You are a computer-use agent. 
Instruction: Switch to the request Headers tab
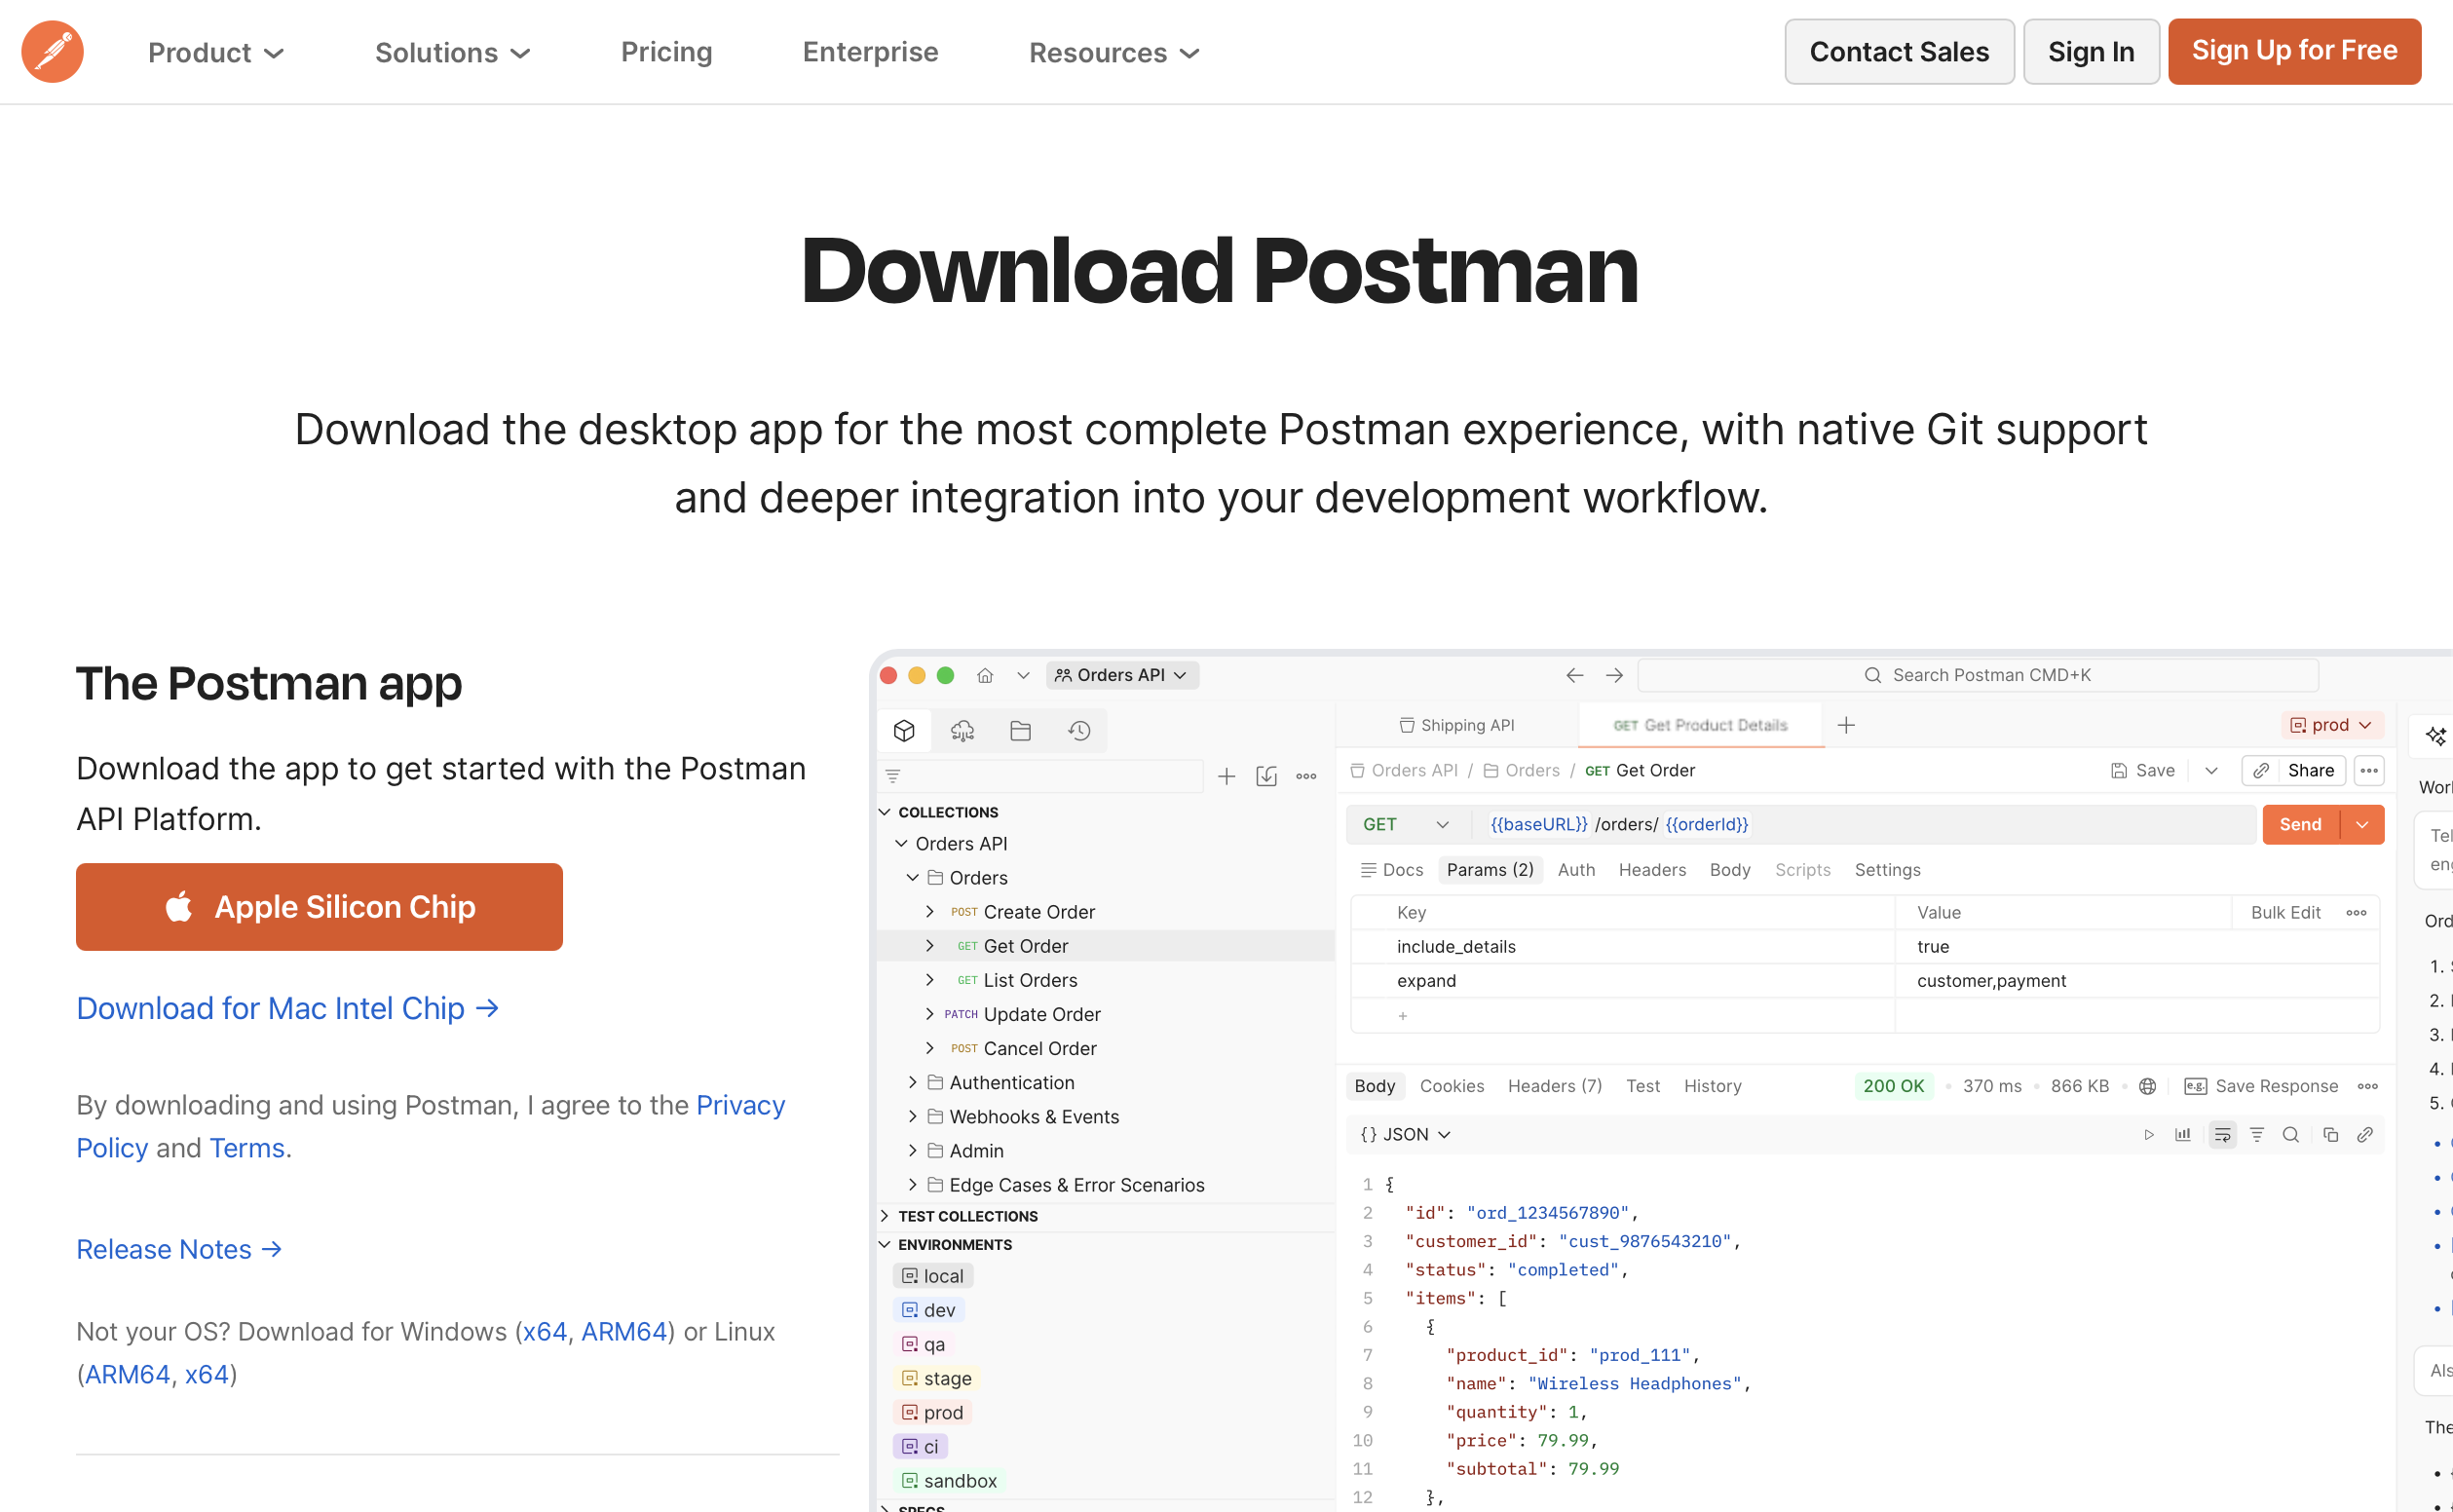point(1652,870)
